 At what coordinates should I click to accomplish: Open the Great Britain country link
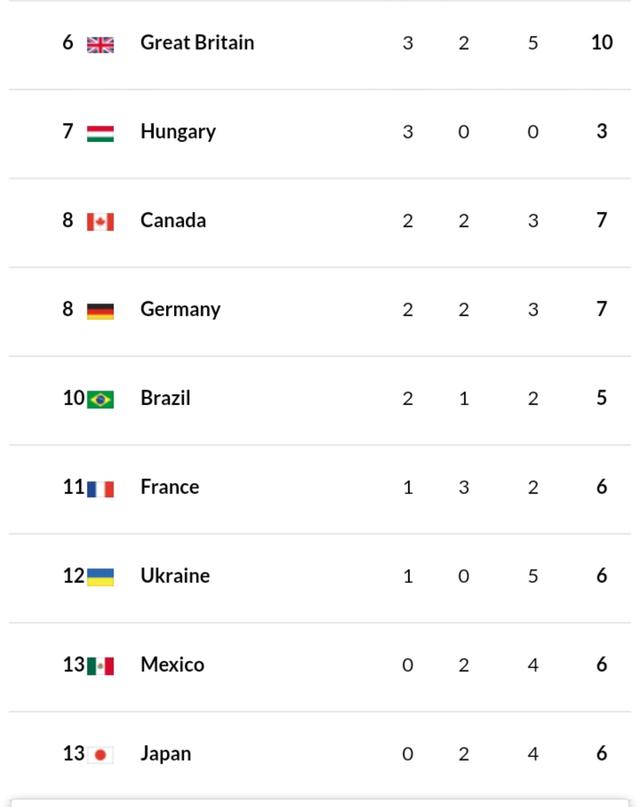[x=197, y=43]
